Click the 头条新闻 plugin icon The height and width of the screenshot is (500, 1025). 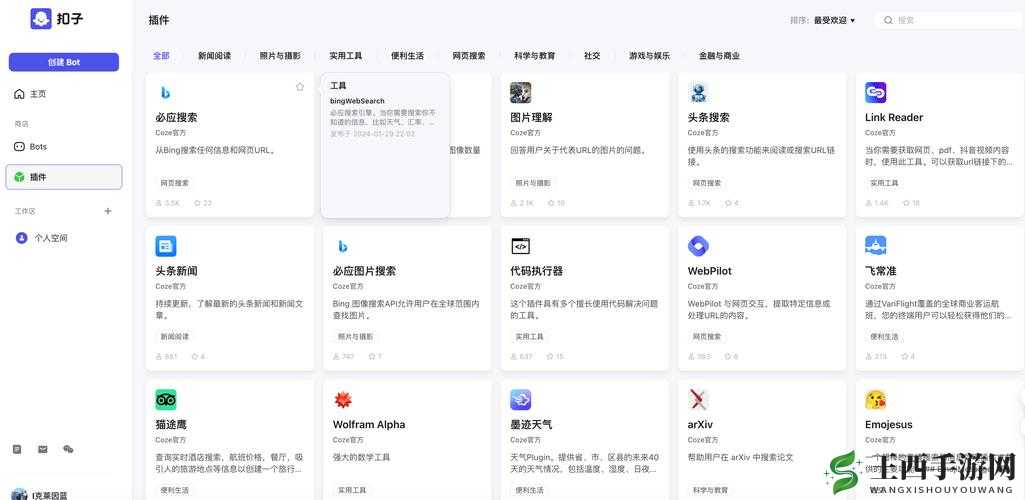pyautogui.click(x=165, y=246)
